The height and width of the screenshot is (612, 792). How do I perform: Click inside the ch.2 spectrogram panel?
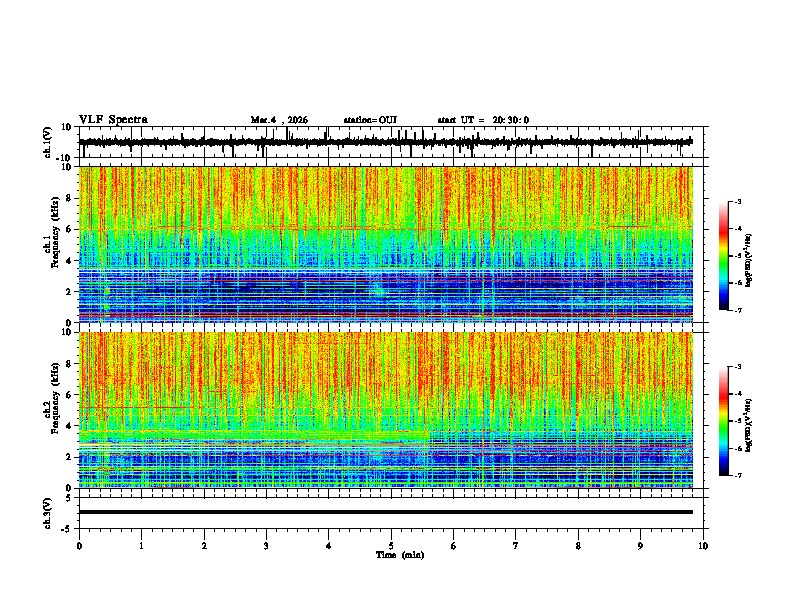[386, 410]
